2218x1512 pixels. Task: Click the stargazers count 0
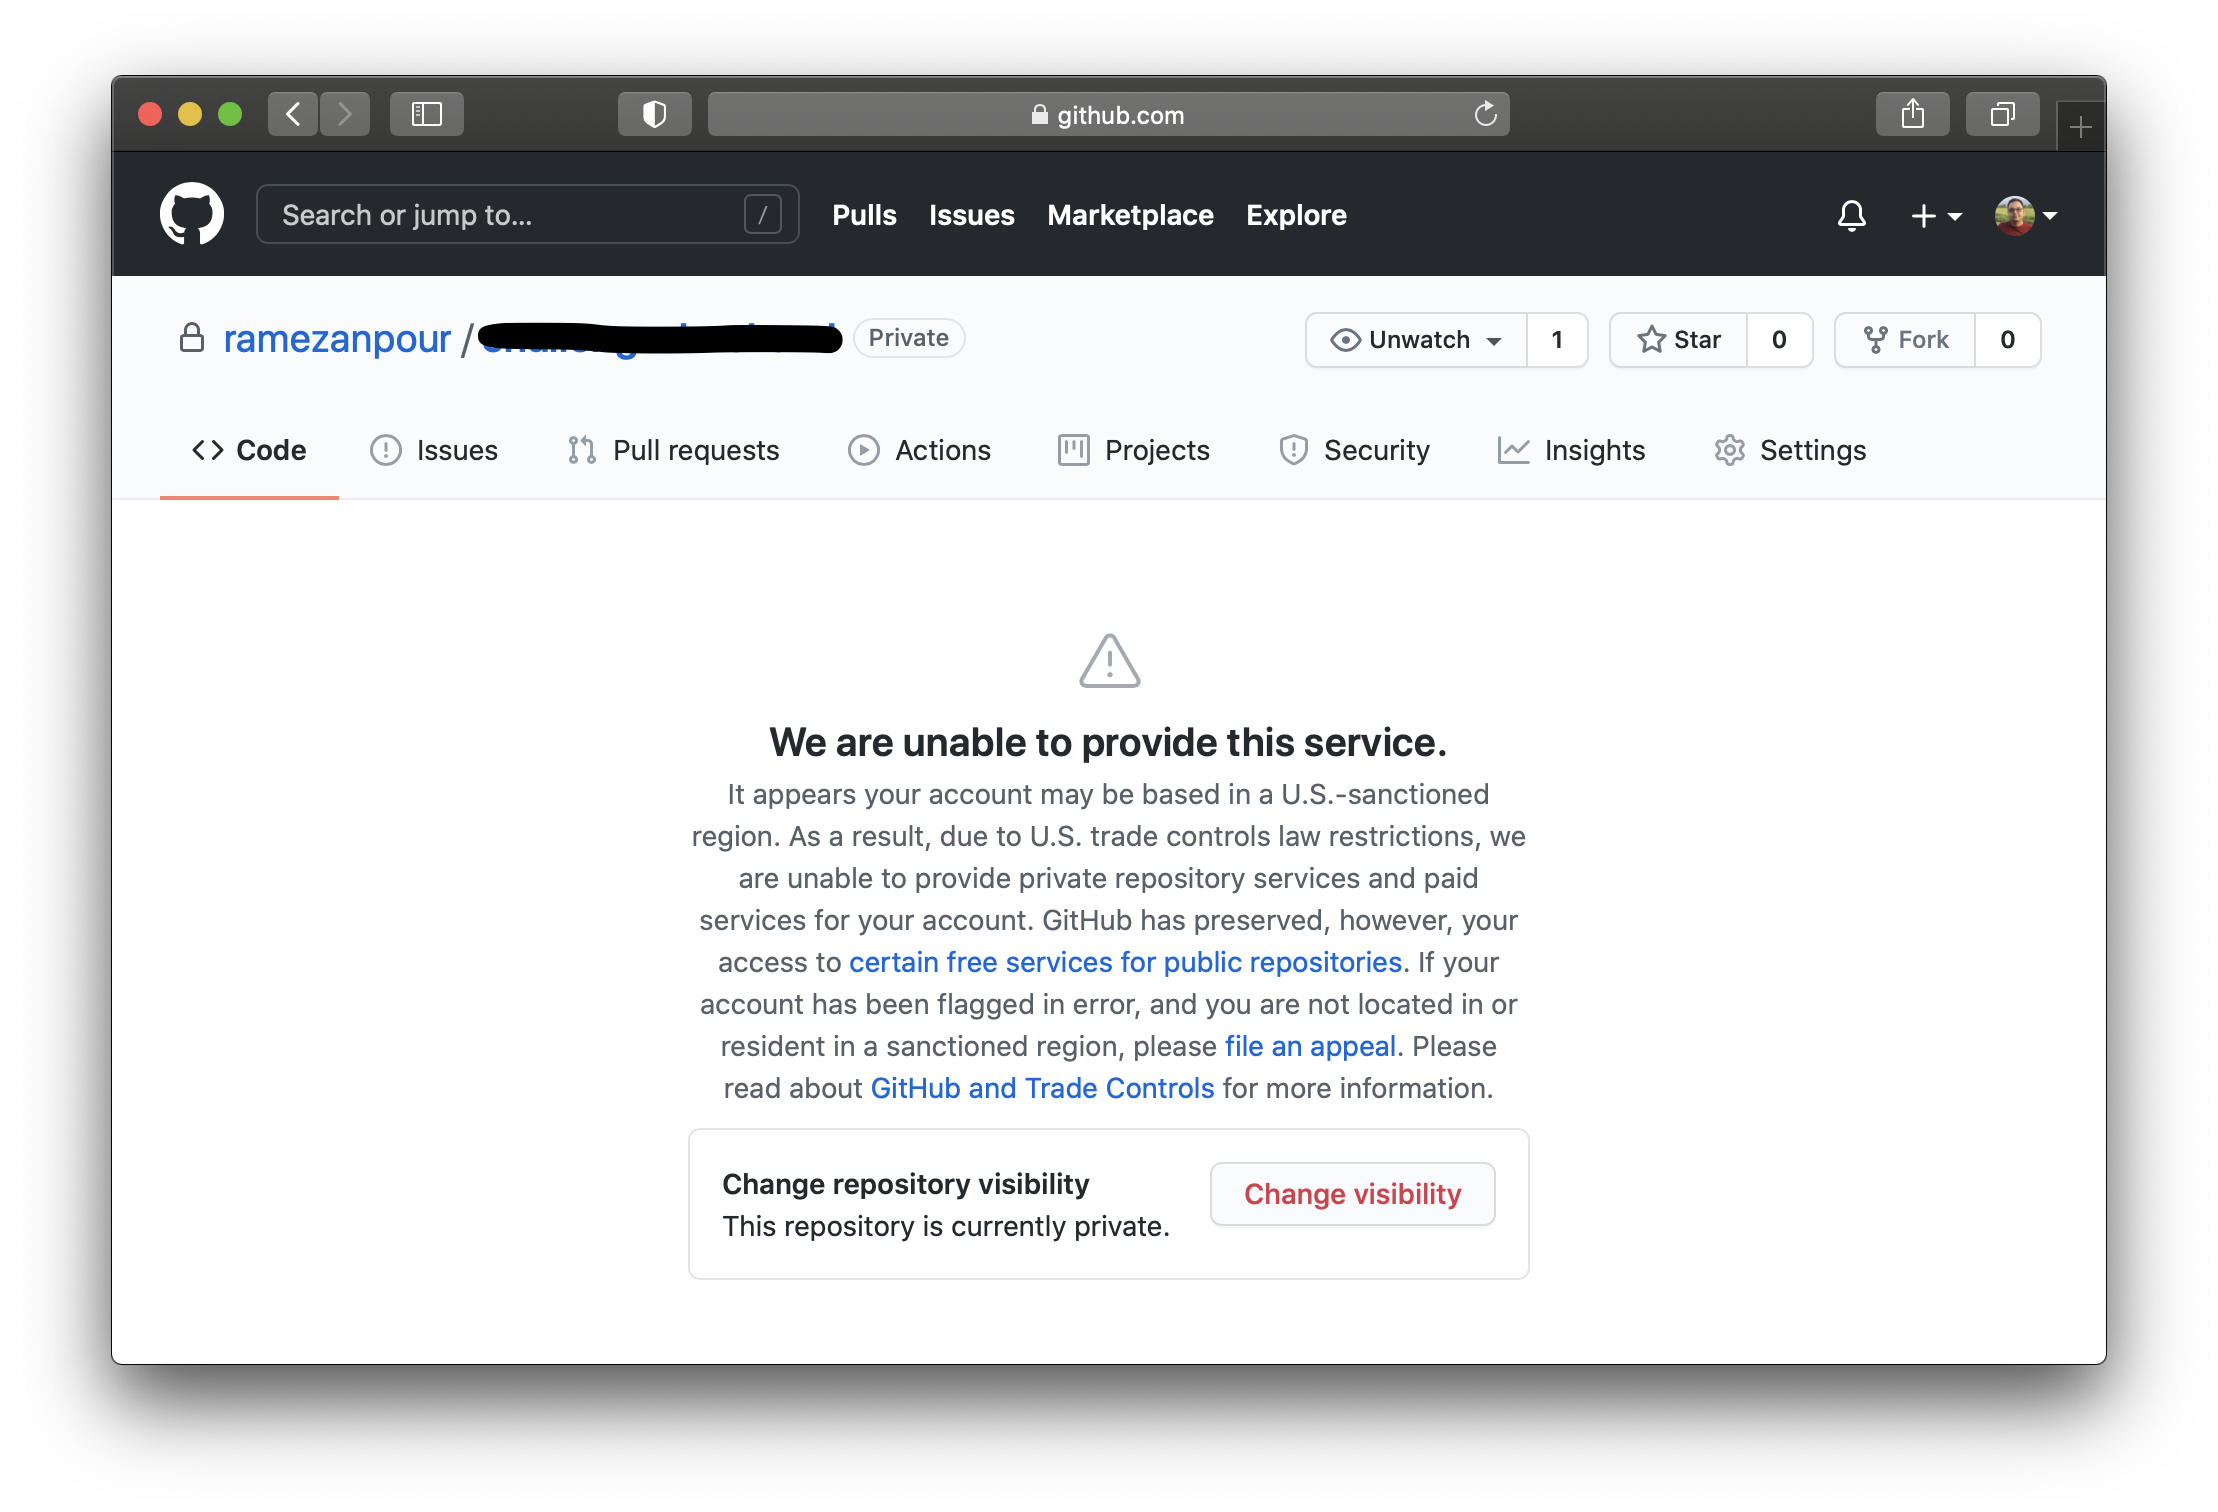pos(1779,340)
